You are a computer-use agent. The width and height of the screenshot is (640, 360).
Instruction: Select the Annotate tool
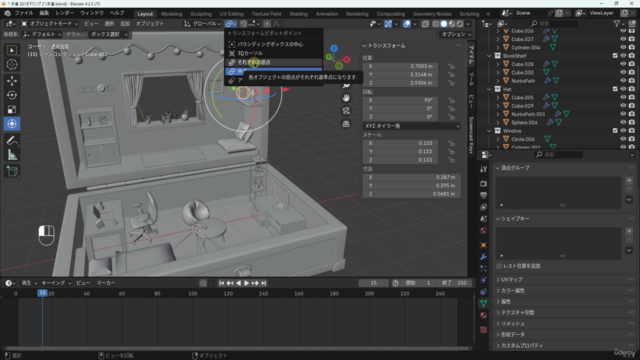(12, 140)
